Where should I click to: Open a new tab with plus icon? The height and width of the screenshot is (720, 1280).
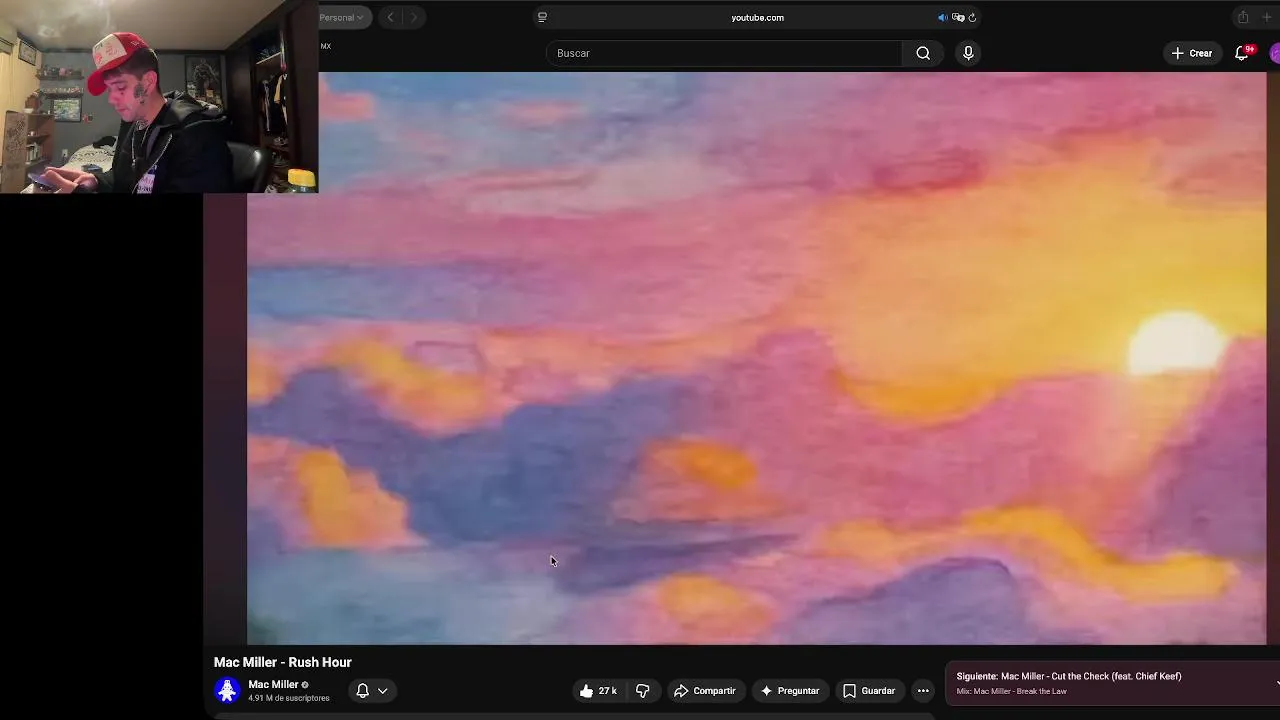(1267, 17)
